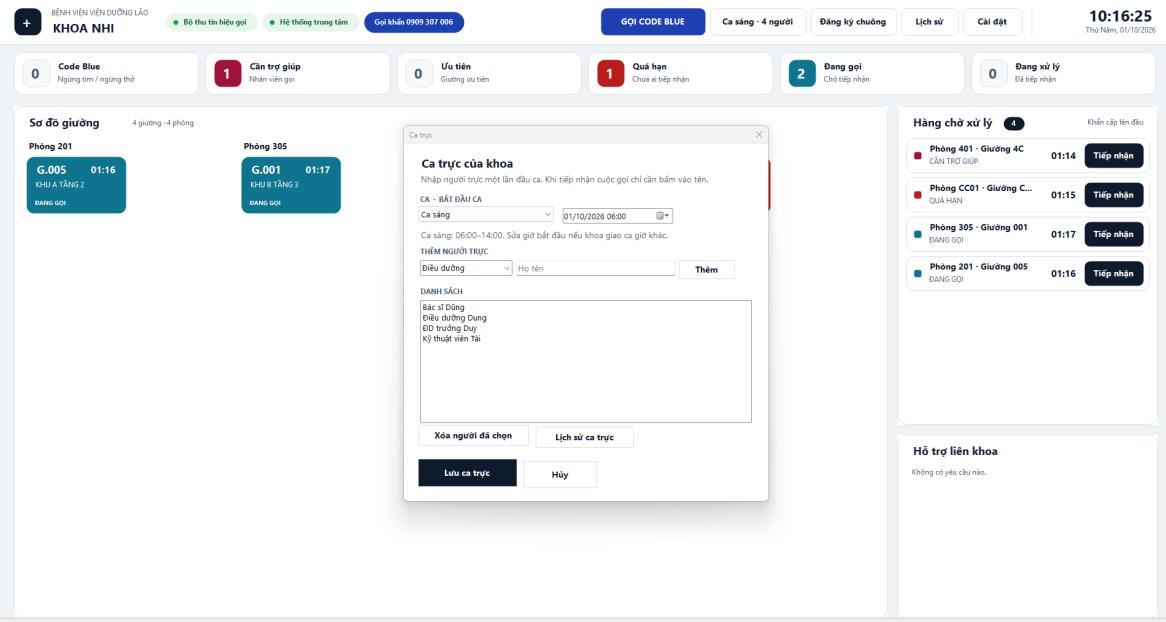Screen dimensions: 1166x622
Task: Click the plus logo beside KHOA NHI
Action: 28,22
